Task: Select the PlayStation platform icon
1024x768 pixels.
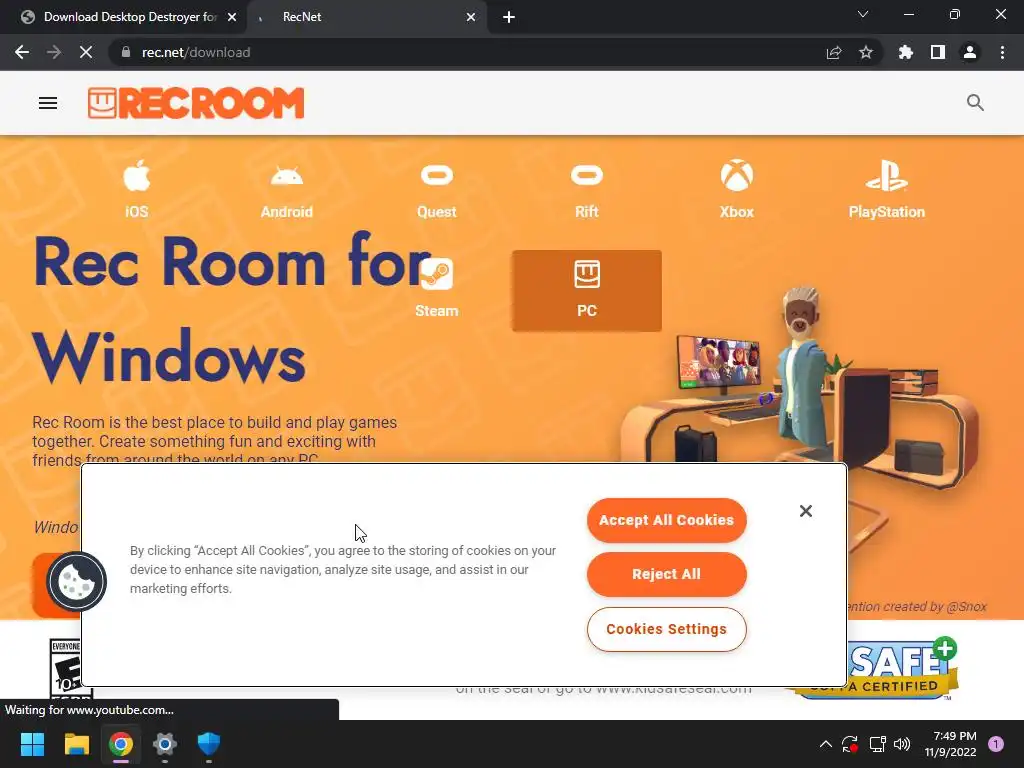Action: click(887, 189)
